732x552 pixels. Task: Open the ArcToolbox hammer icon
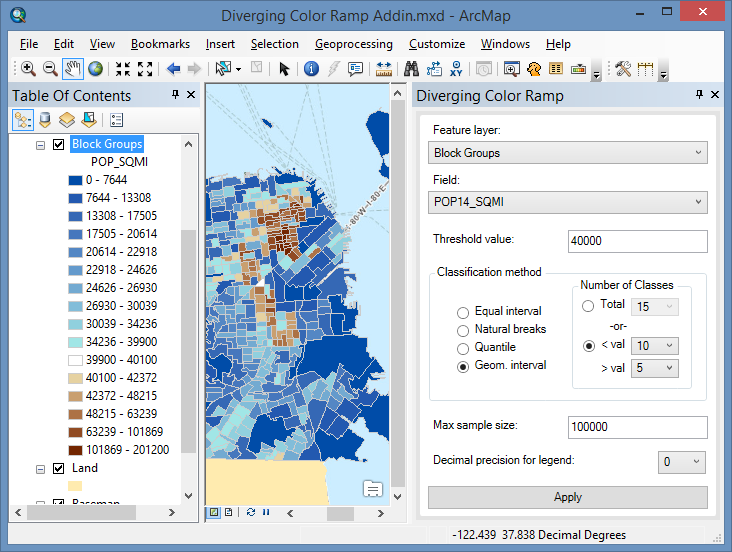[623, 69]
